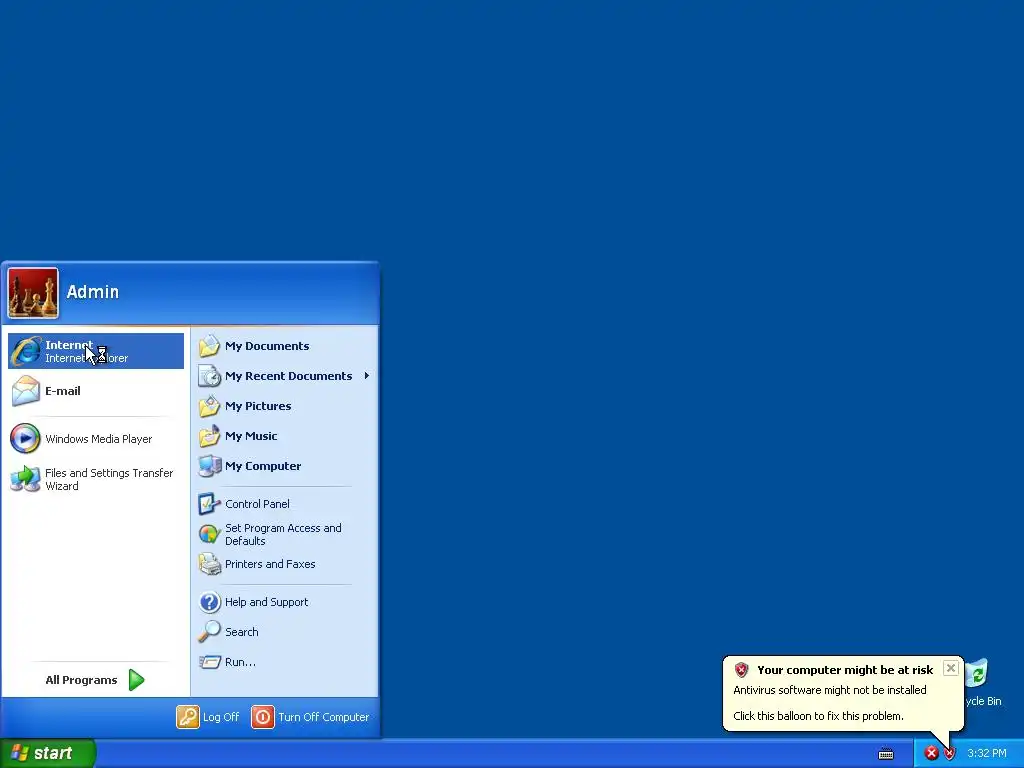Open the My Pictures folder icon
1024x768 pixels.
tap(210, 406)
